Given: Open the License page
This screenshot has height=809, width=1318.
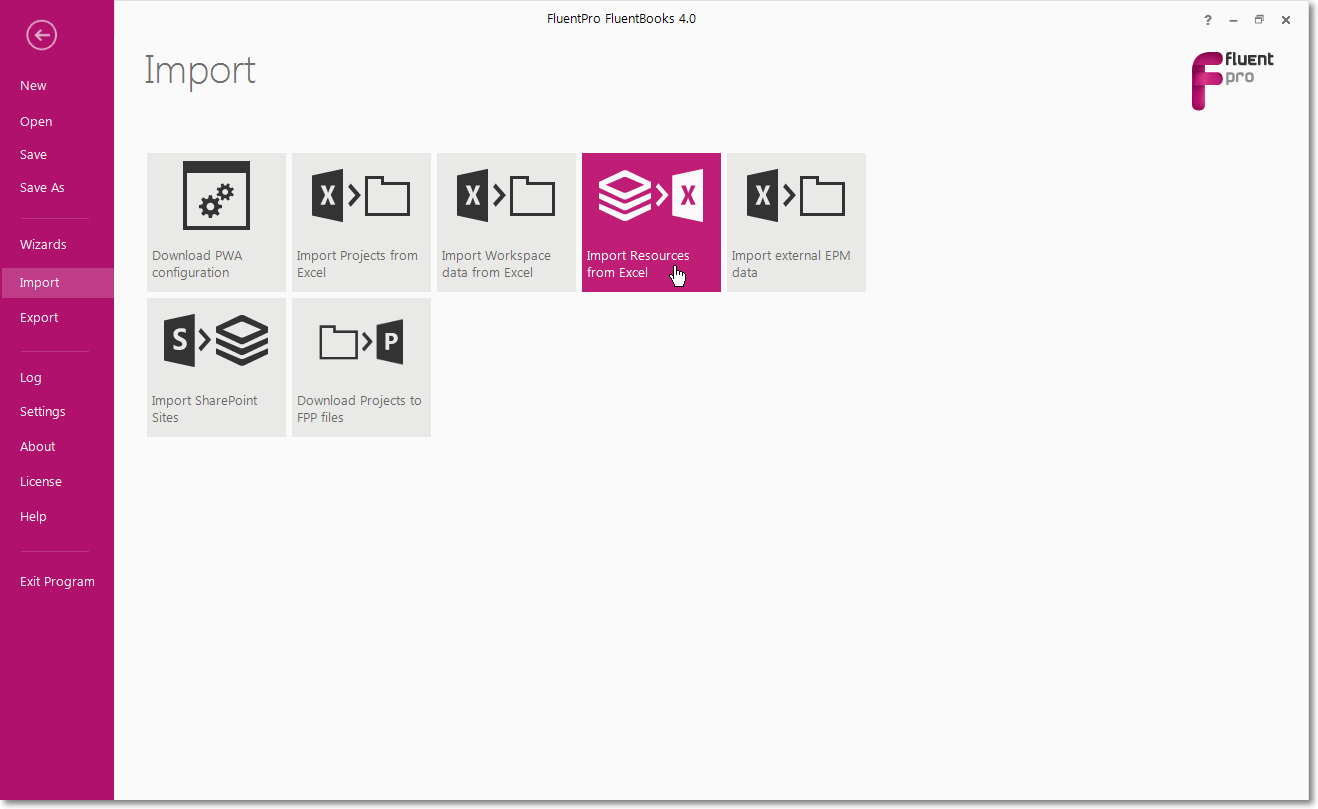Looking at the screenshot, I should pyautogui.click(x=41, y=482).
